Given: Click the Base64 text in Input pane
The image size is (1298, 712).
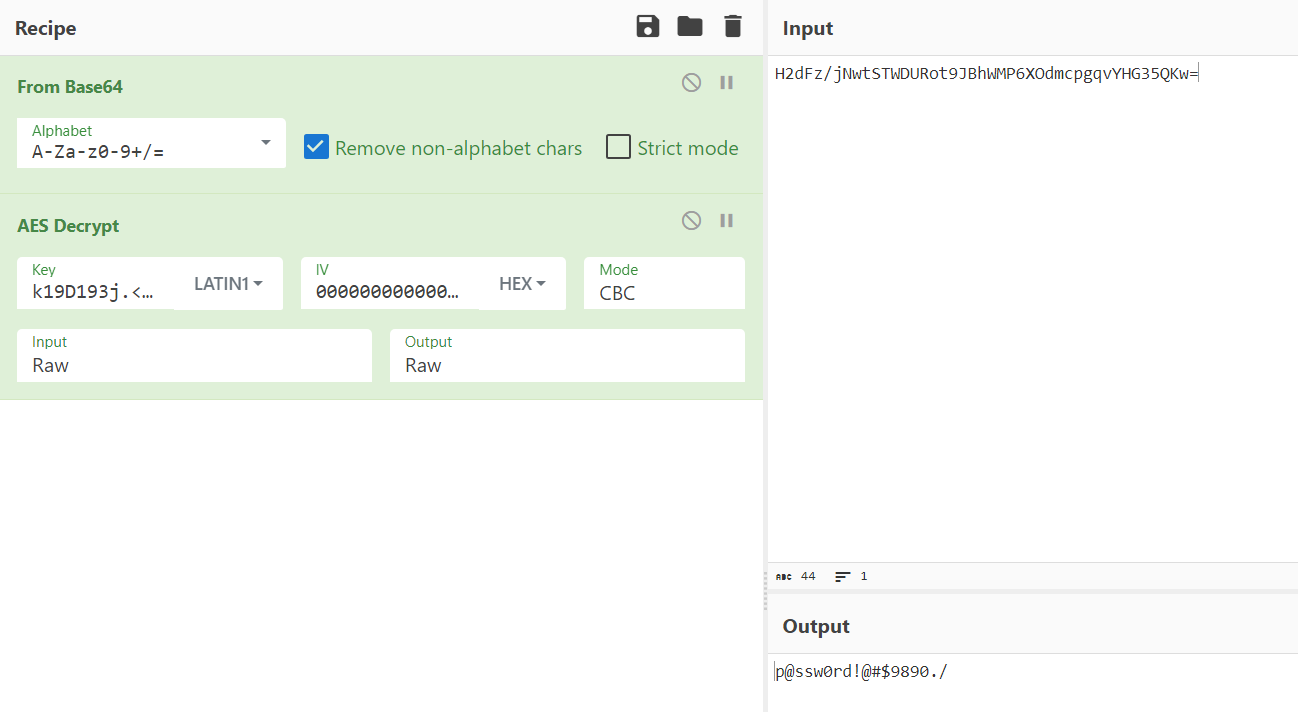Looking at the screenshot, I should click(985, 74).
